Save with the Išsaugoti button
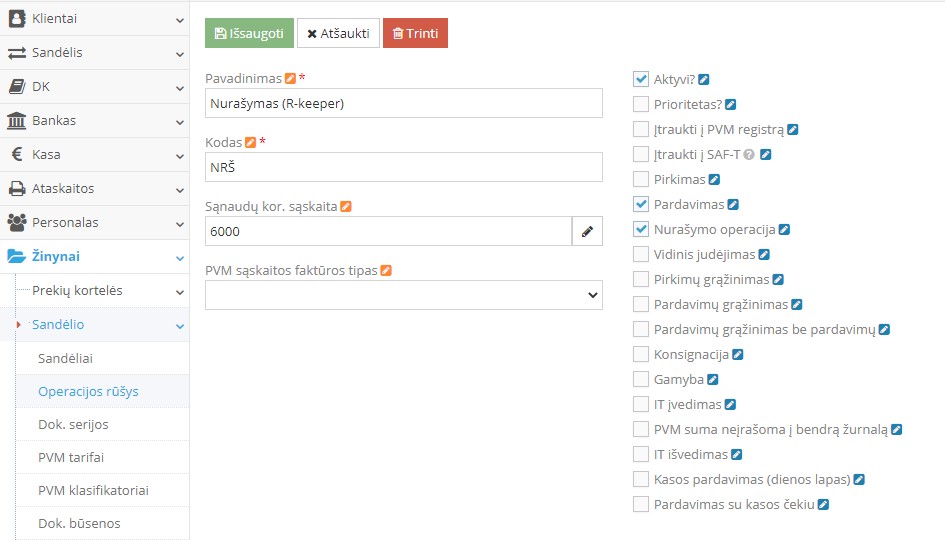Viewport: 945px width, 540px height. point(249,33)
